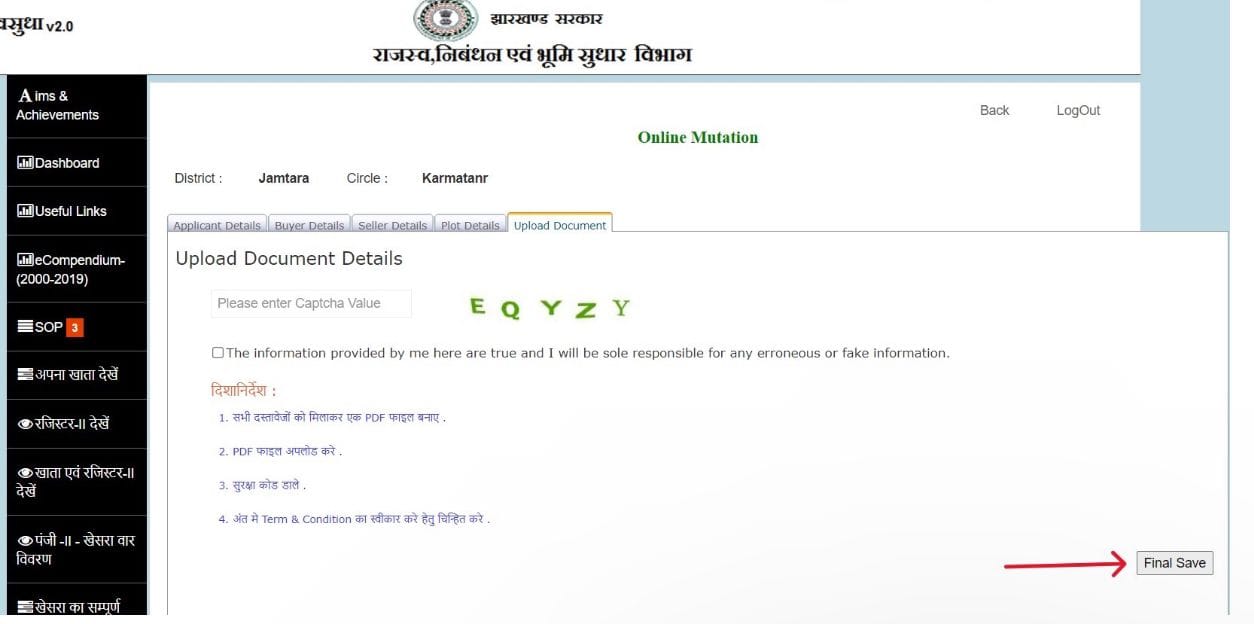Open अपना खाता देखें sidebar entry

coord(68,375)
